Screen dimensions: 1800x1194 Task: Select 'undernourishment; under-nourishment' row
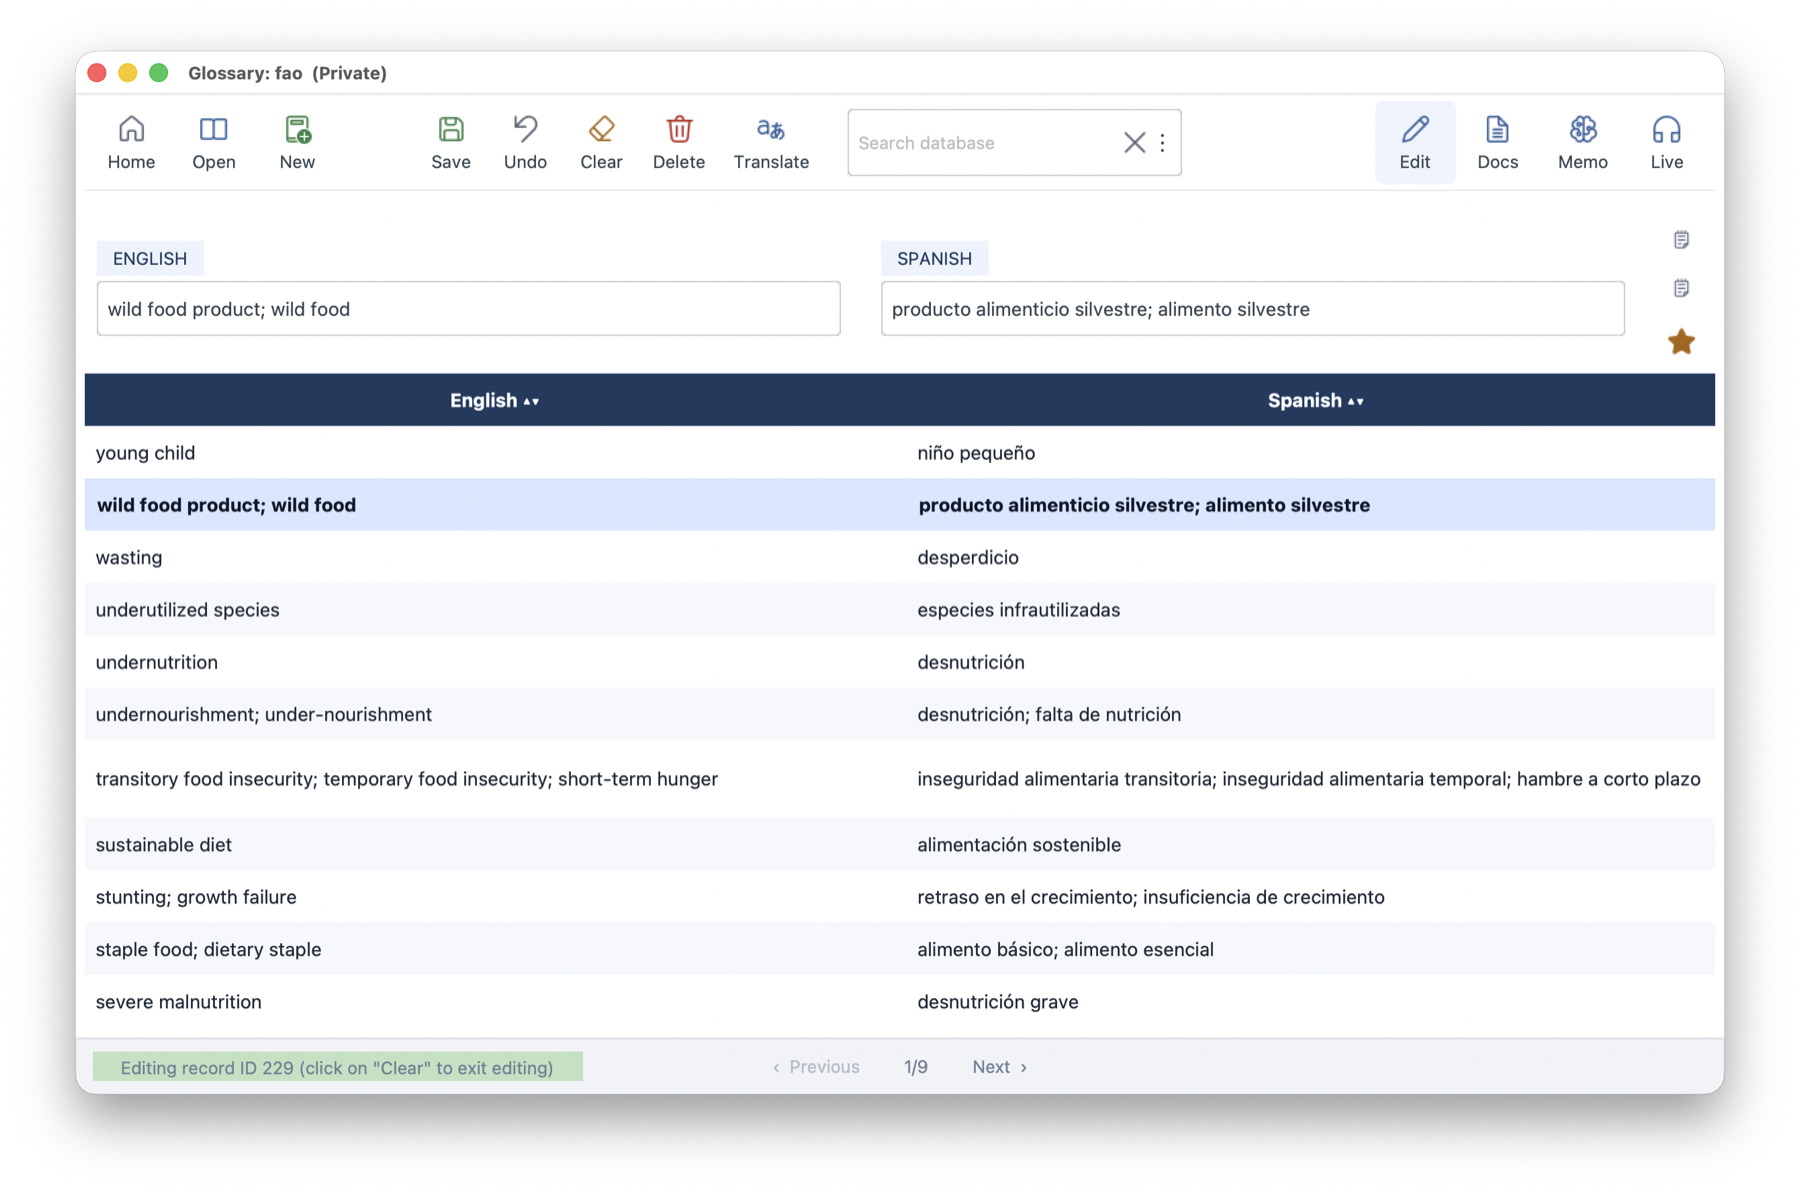point(899,714)
